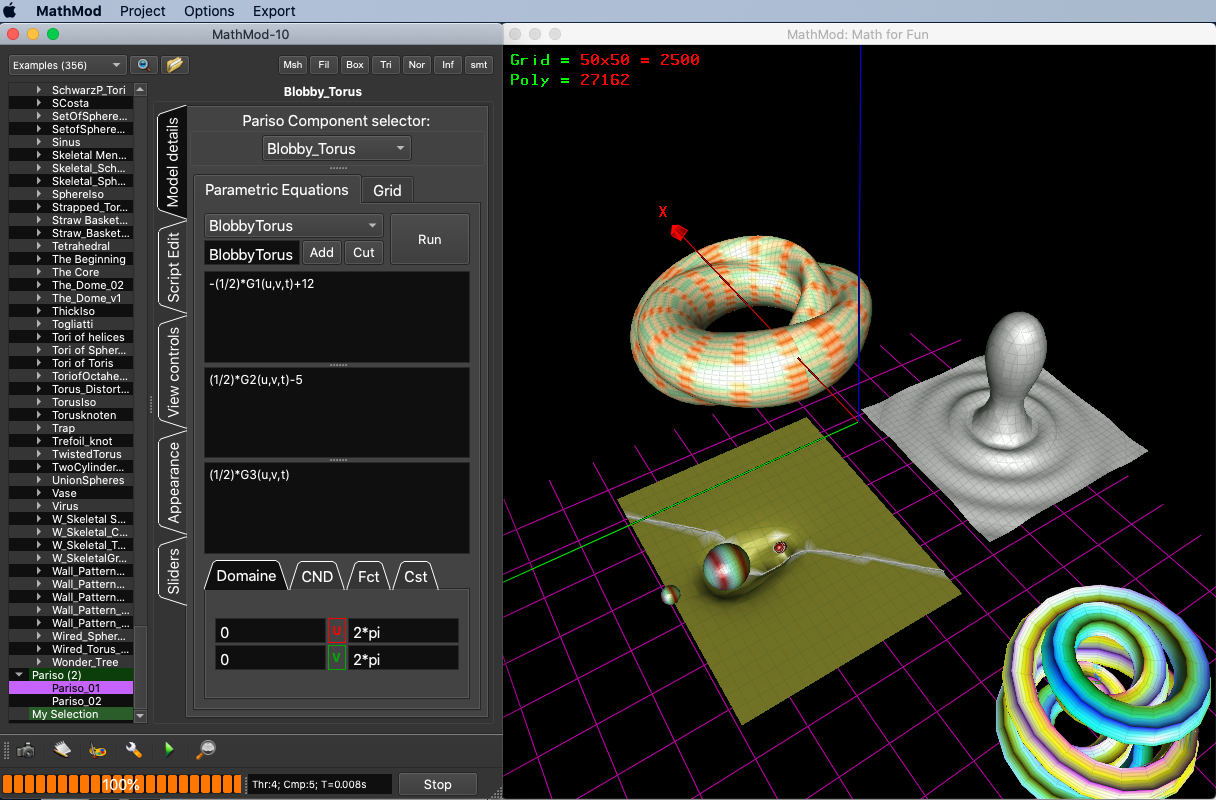This screenshot has width=1216, height=800.
Task: Run the model with the green play icon
Action: (169, 750)
